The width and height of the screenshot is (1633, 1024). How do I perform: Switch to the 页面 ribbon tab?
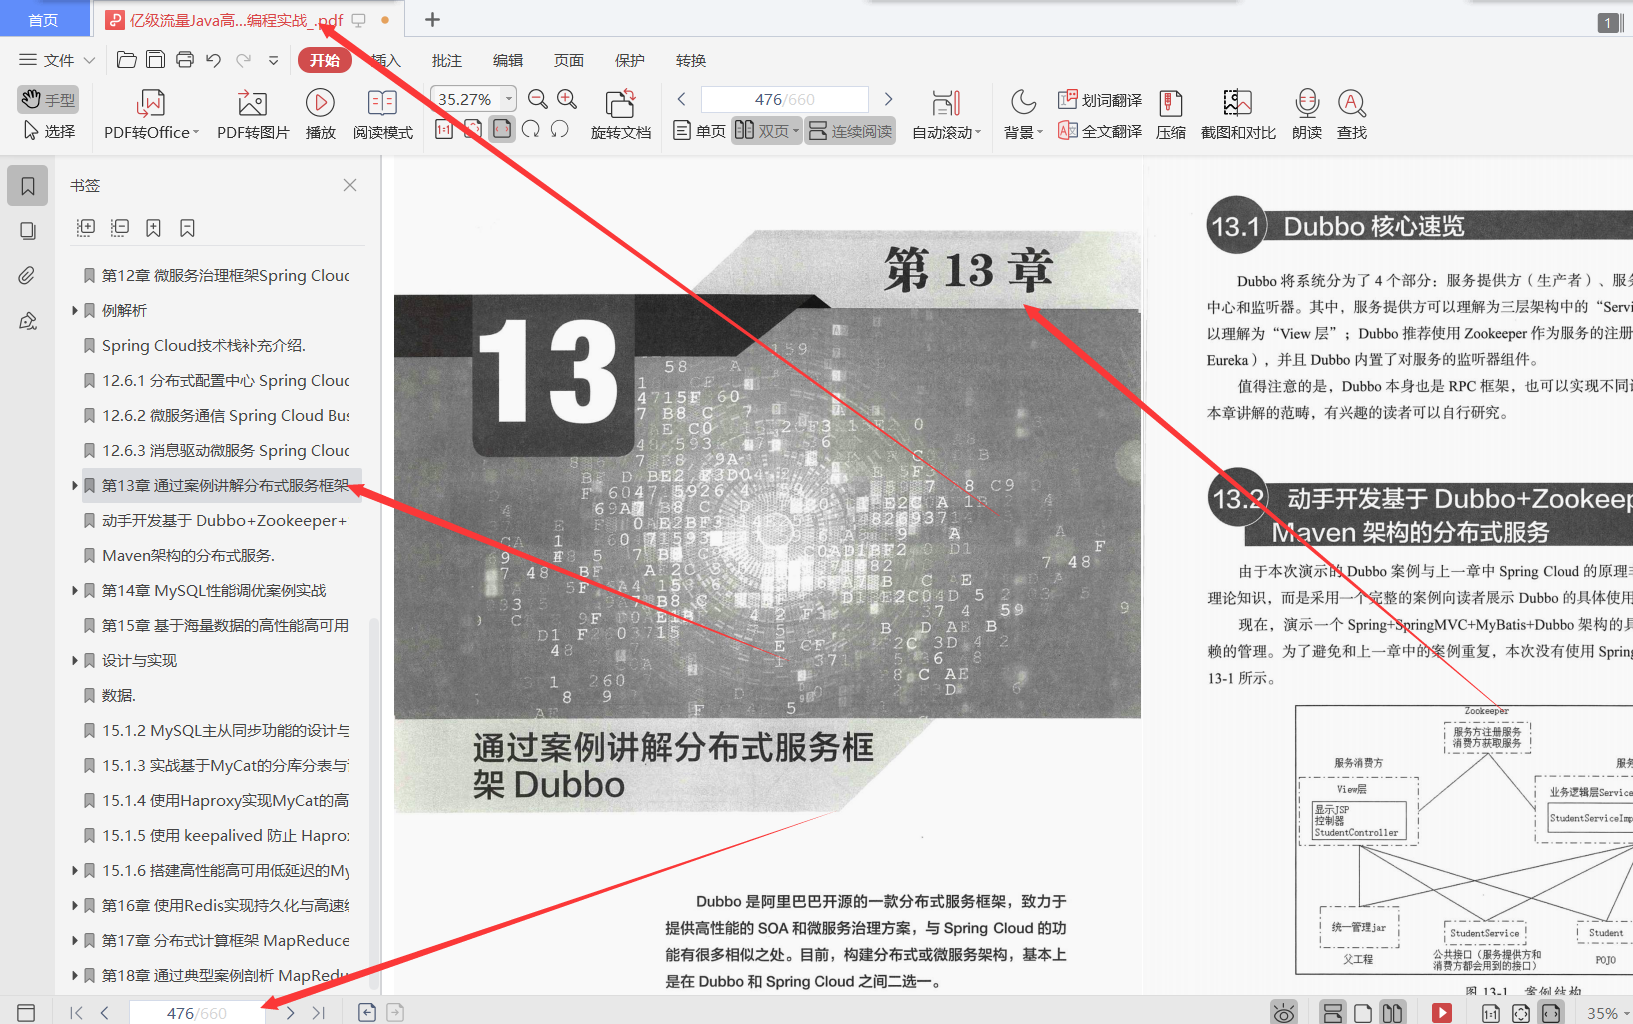click(569, 60)
